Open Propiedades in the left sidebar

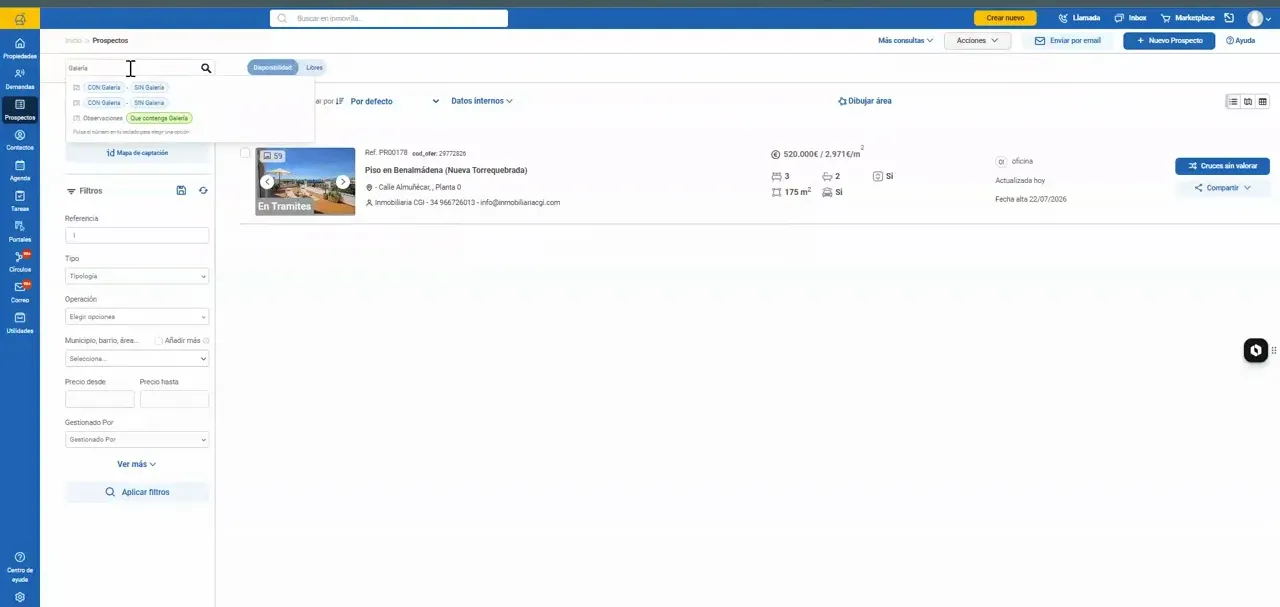pyautogui.click(x=20, y=48)
